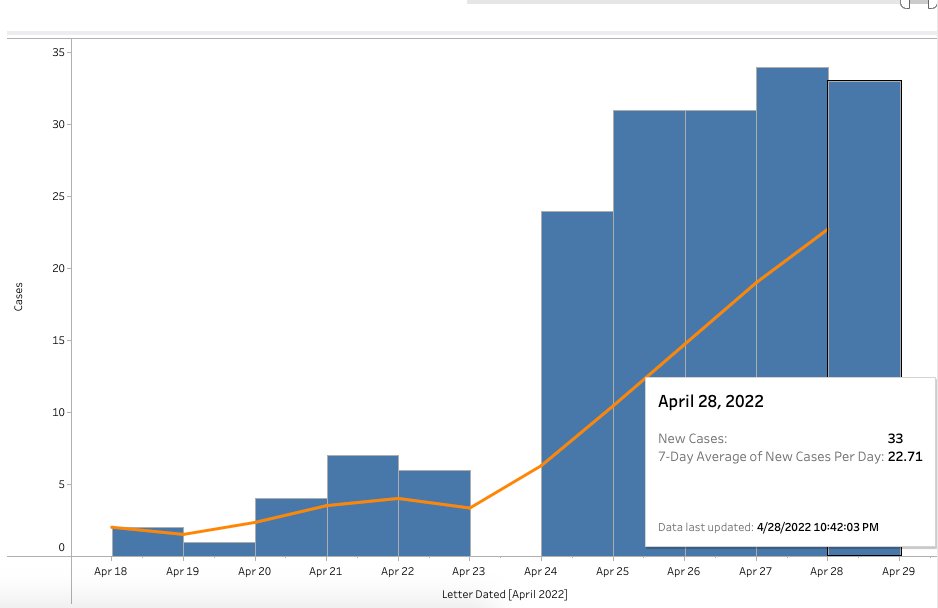This screenshot has height=608, width=938.
Task: Select the Apr 22 bar
Action: click(434, 513)
